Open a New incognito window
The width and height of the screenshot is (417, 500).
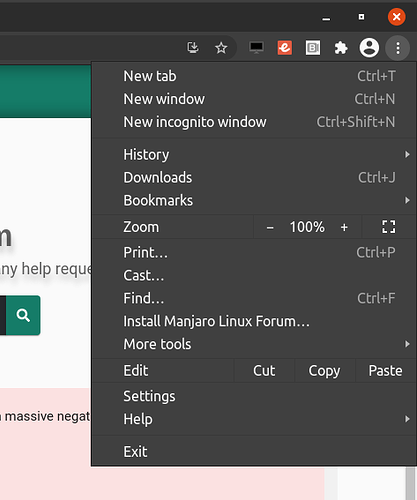(254, 122)
